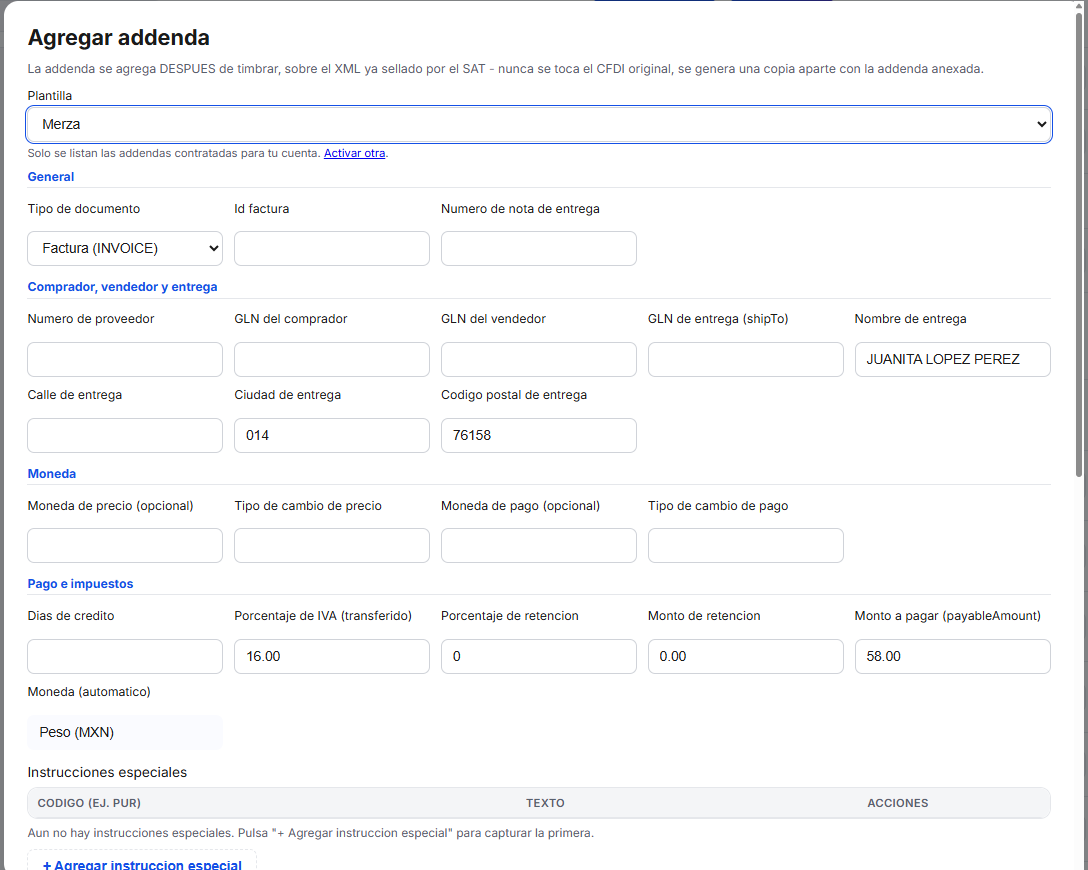
Task: Click the 'ACCIONES' column header
Action: pos(898,803)
